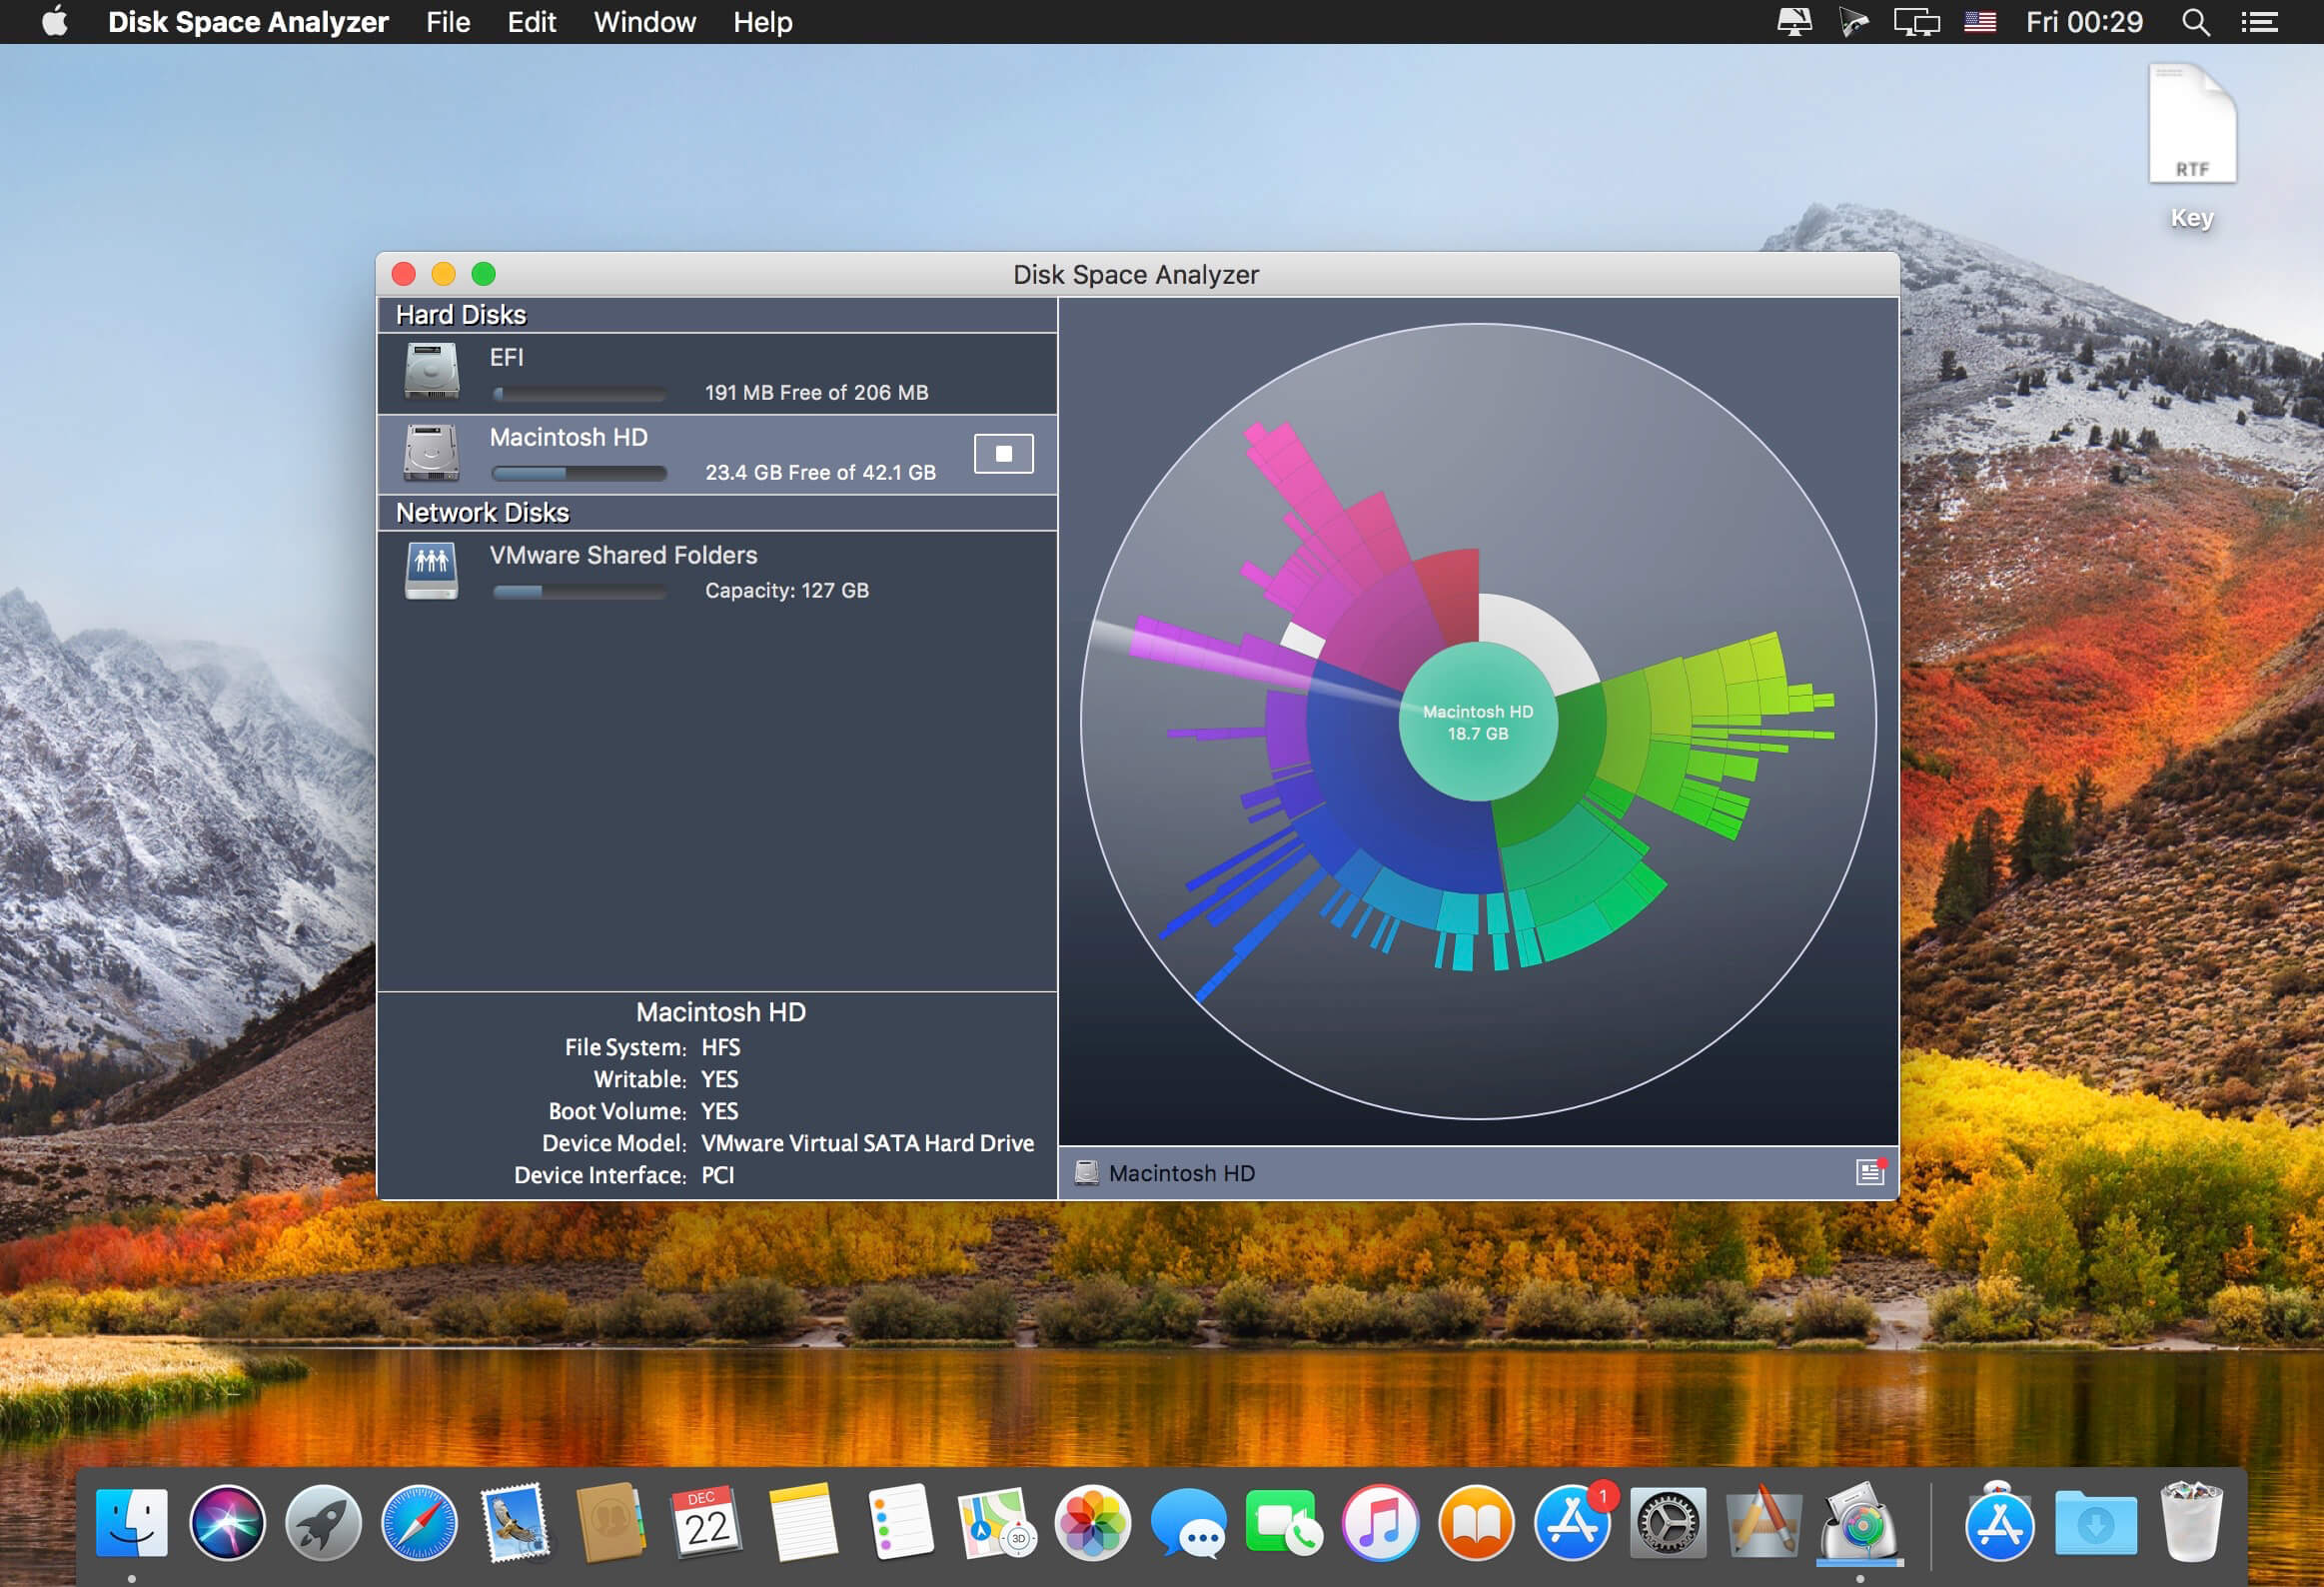Open Spotlight search in the menu bar
2324x1587 pixels.
[2195, 22]
